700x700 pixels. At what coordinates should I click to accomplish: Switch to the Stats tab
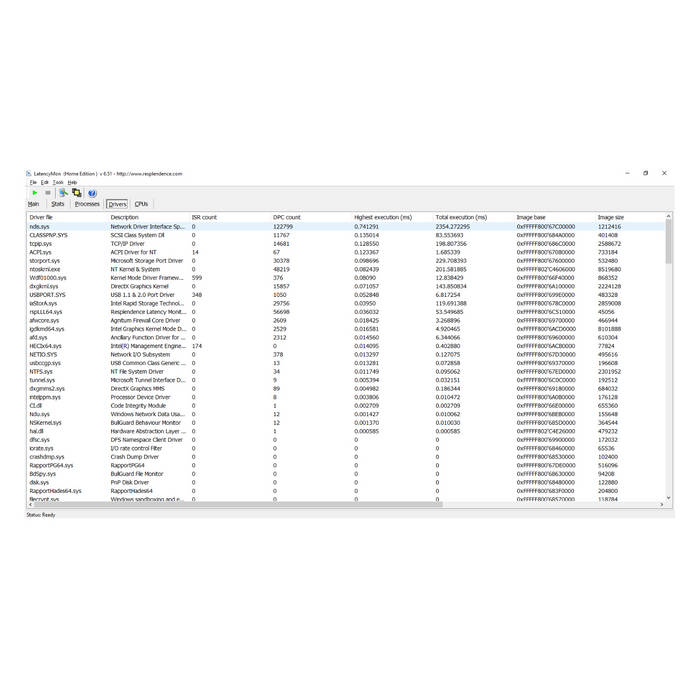pos(58,204)
